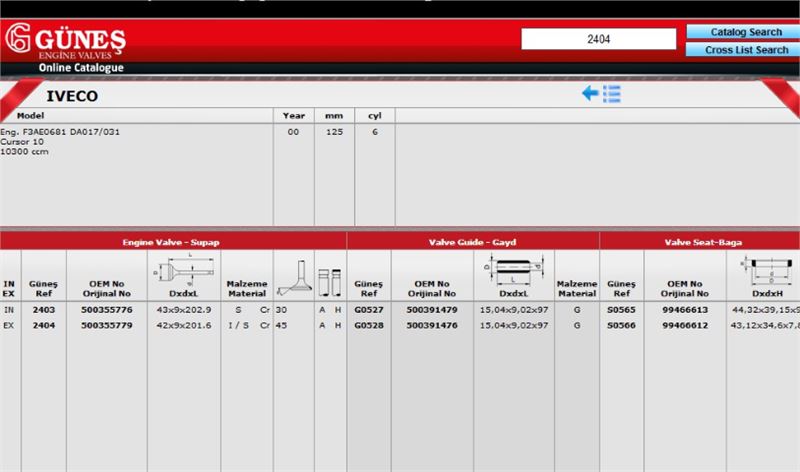Click the Catalog Search button
Image resolution: width=800 pixels, height=472 pixels.
click(x=745, y=32)
